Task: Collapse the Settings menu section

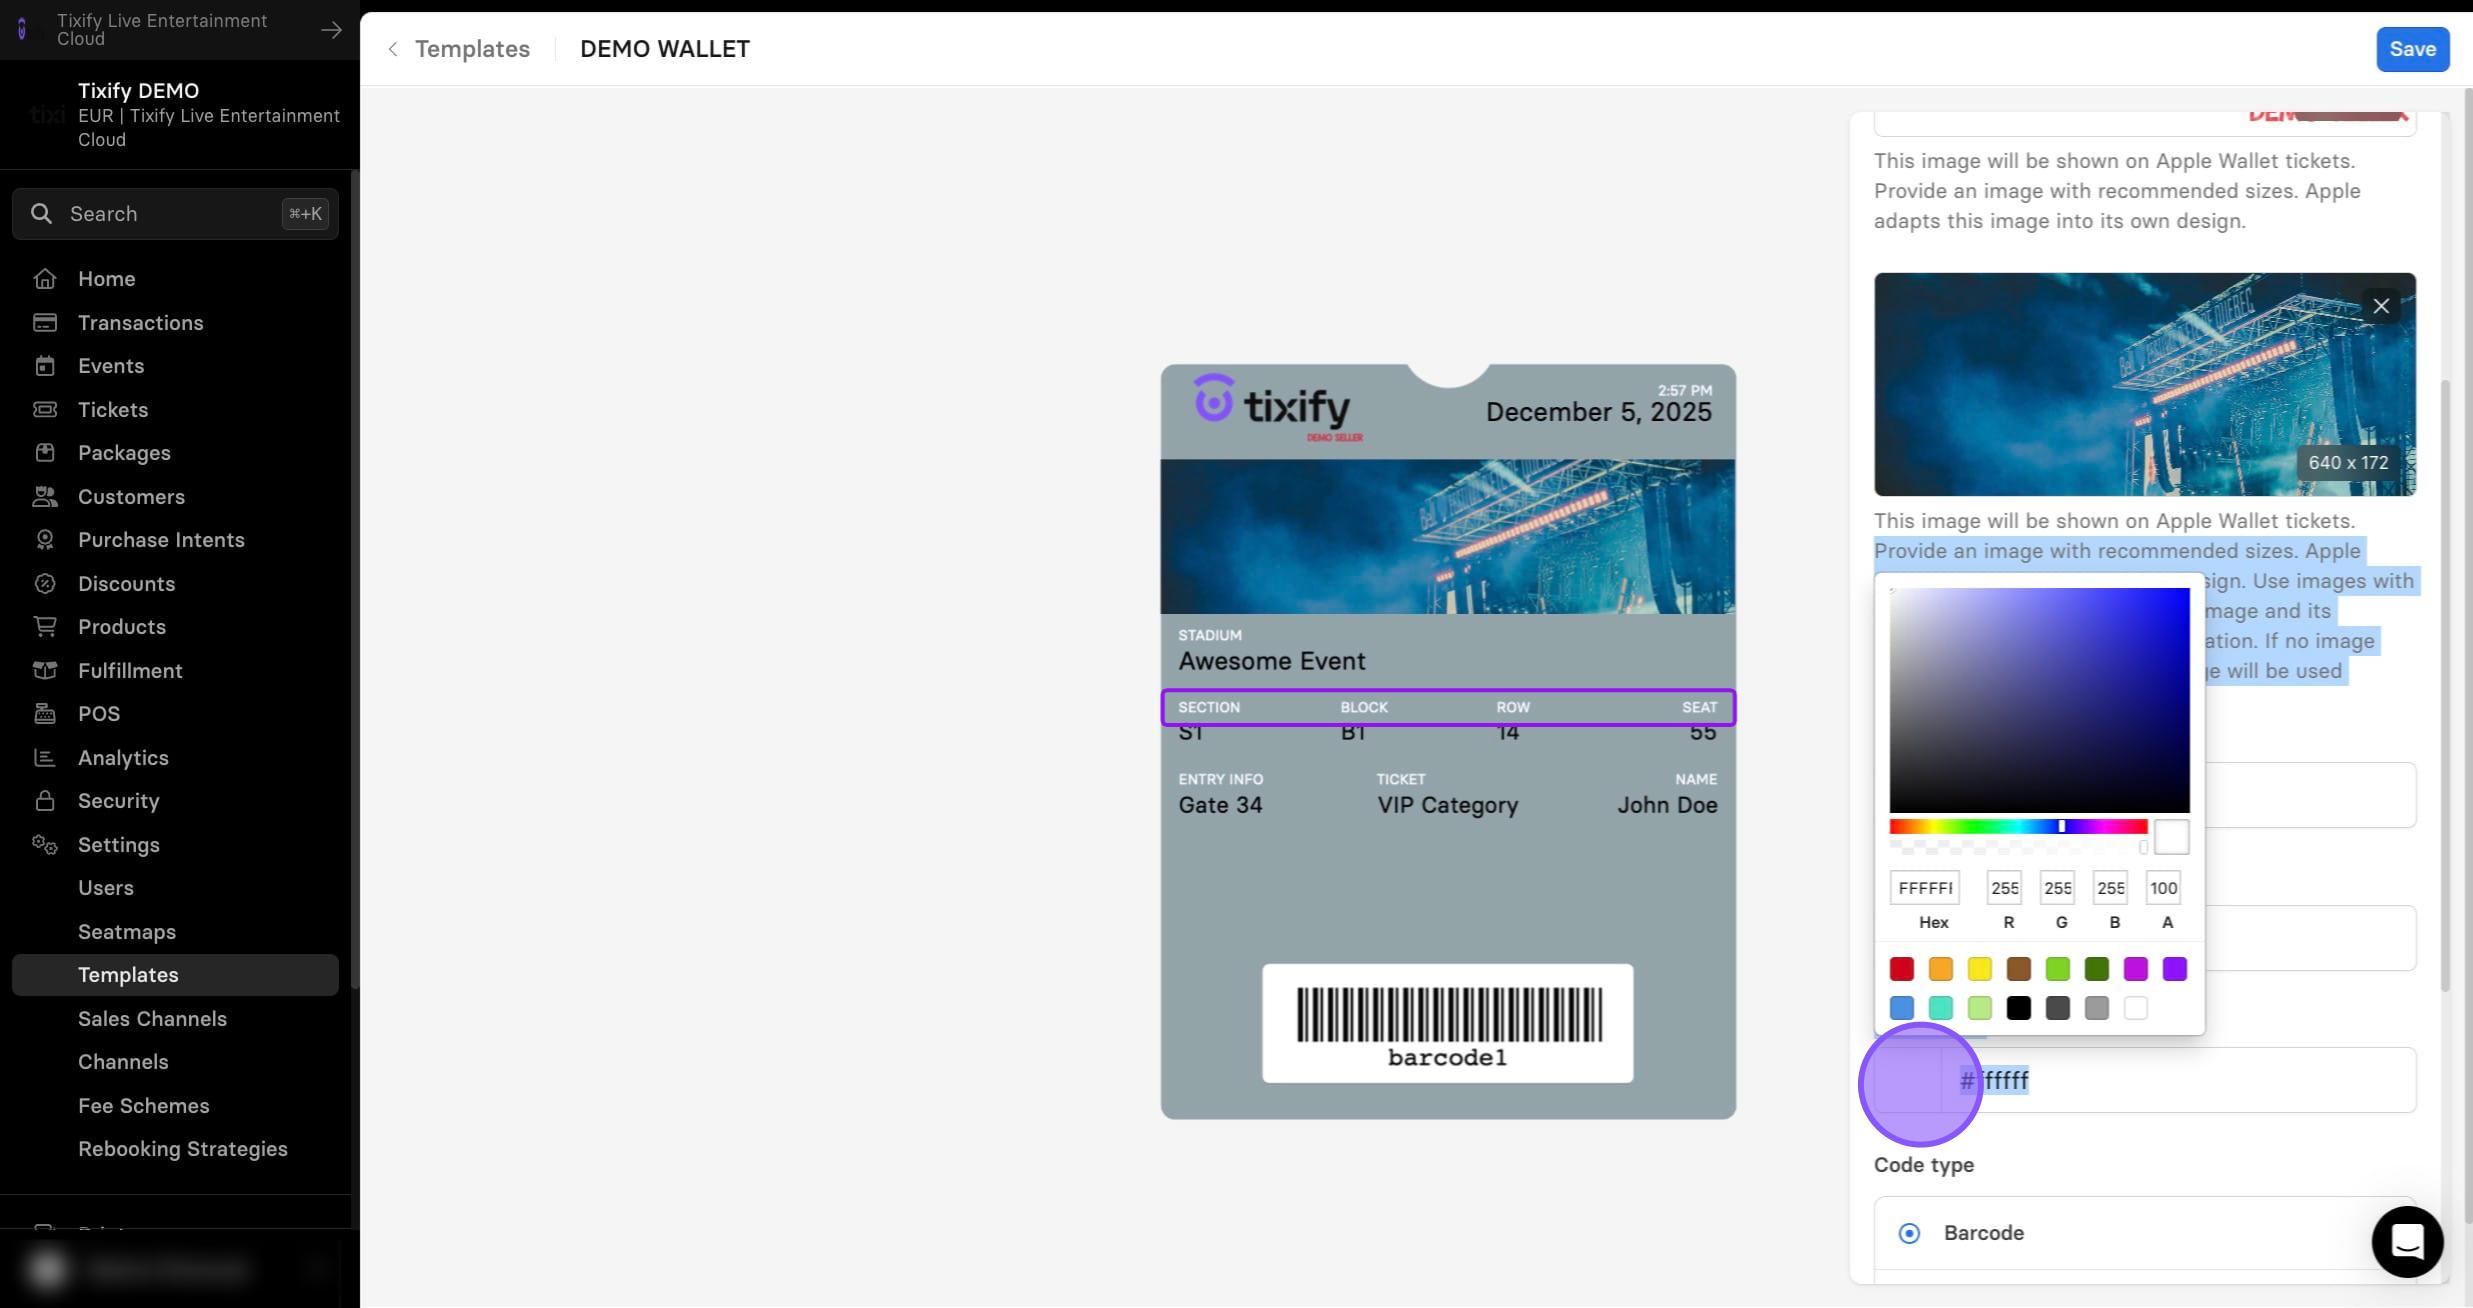Action: coord(118,845)
